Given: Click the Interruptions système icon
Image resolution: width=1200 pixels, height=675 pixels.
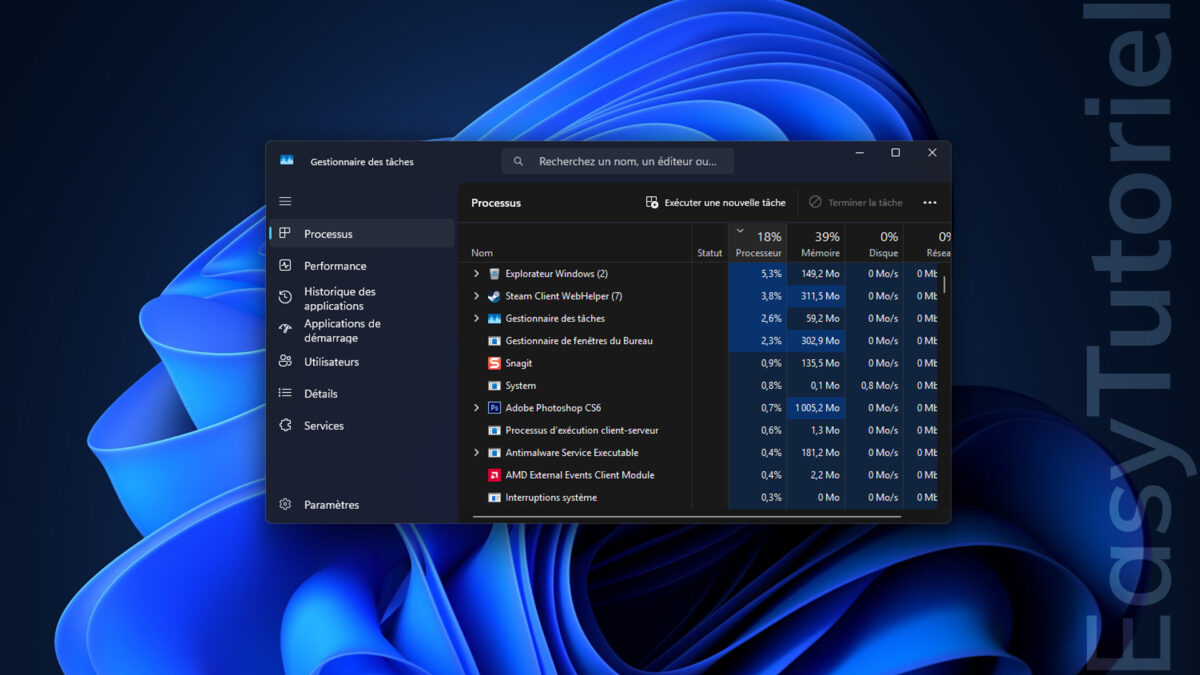Looking at the screenshot, I should 494,497.
